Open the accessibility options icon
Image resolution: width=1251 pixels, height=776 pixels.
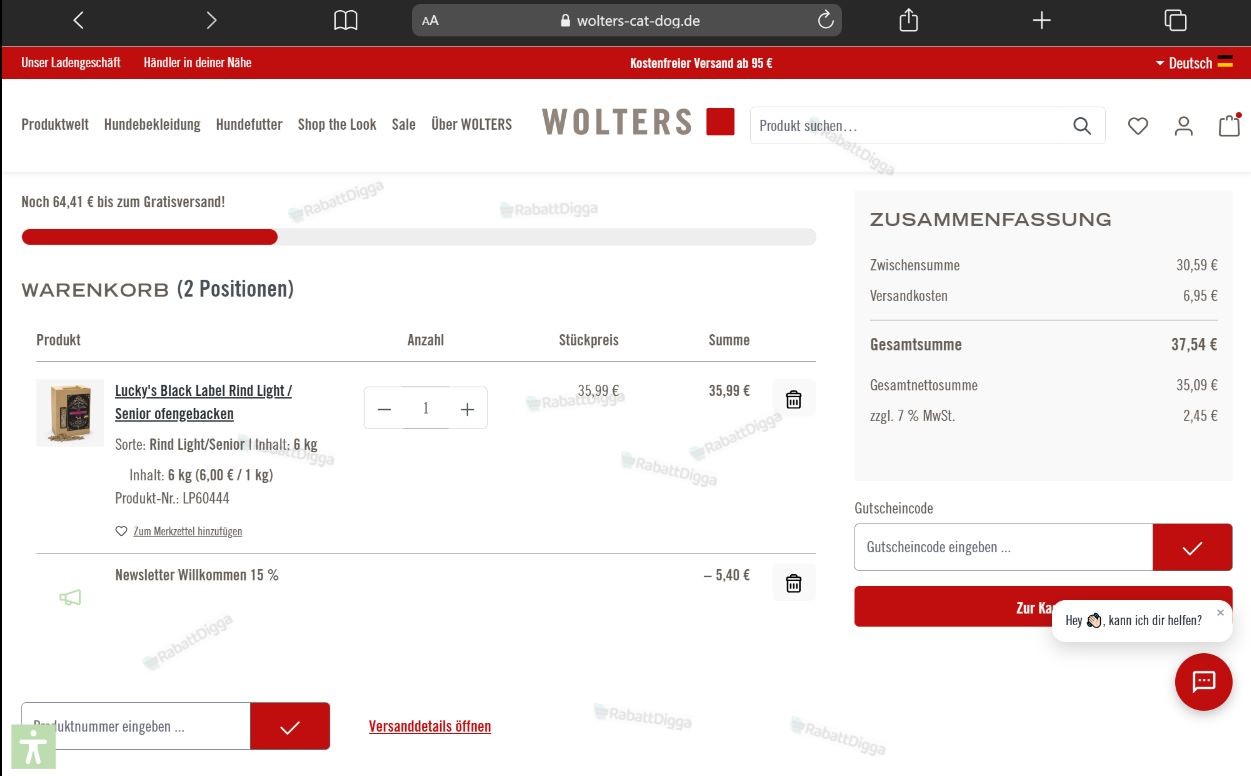33,746
